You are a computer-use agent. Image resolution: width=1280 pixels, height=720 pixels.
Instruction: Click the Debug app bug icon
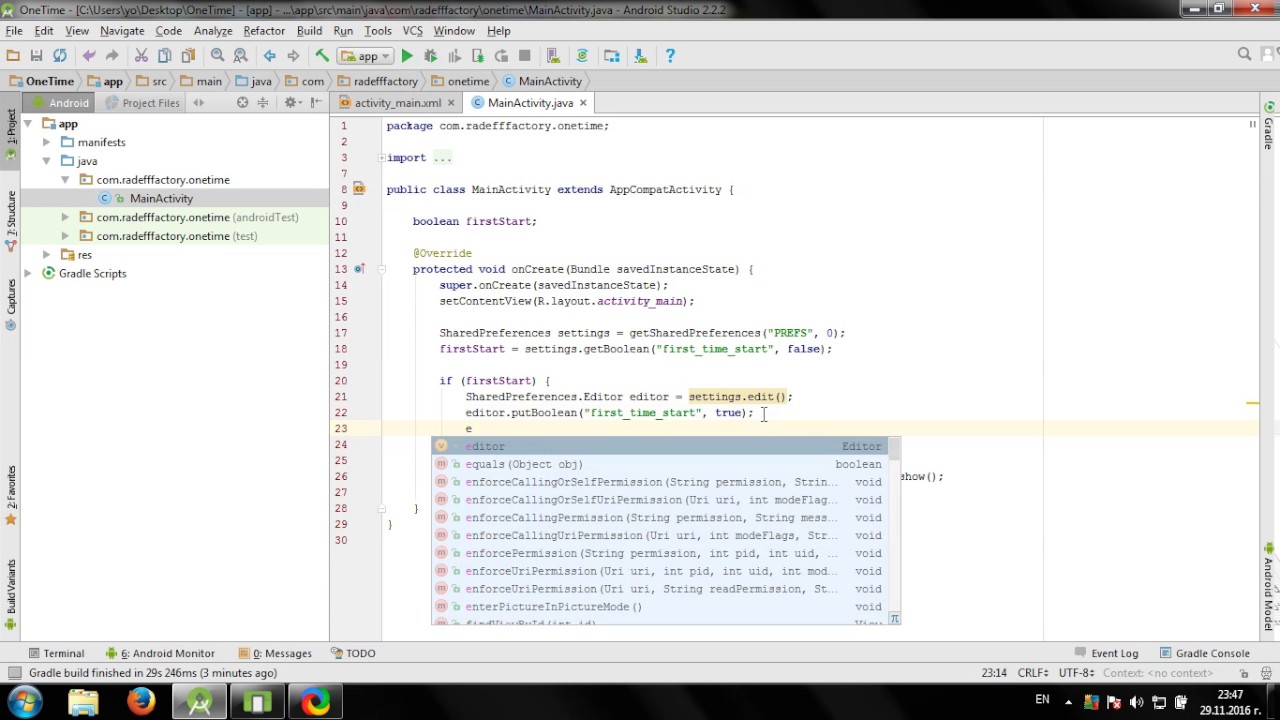(x=431, y=56)
